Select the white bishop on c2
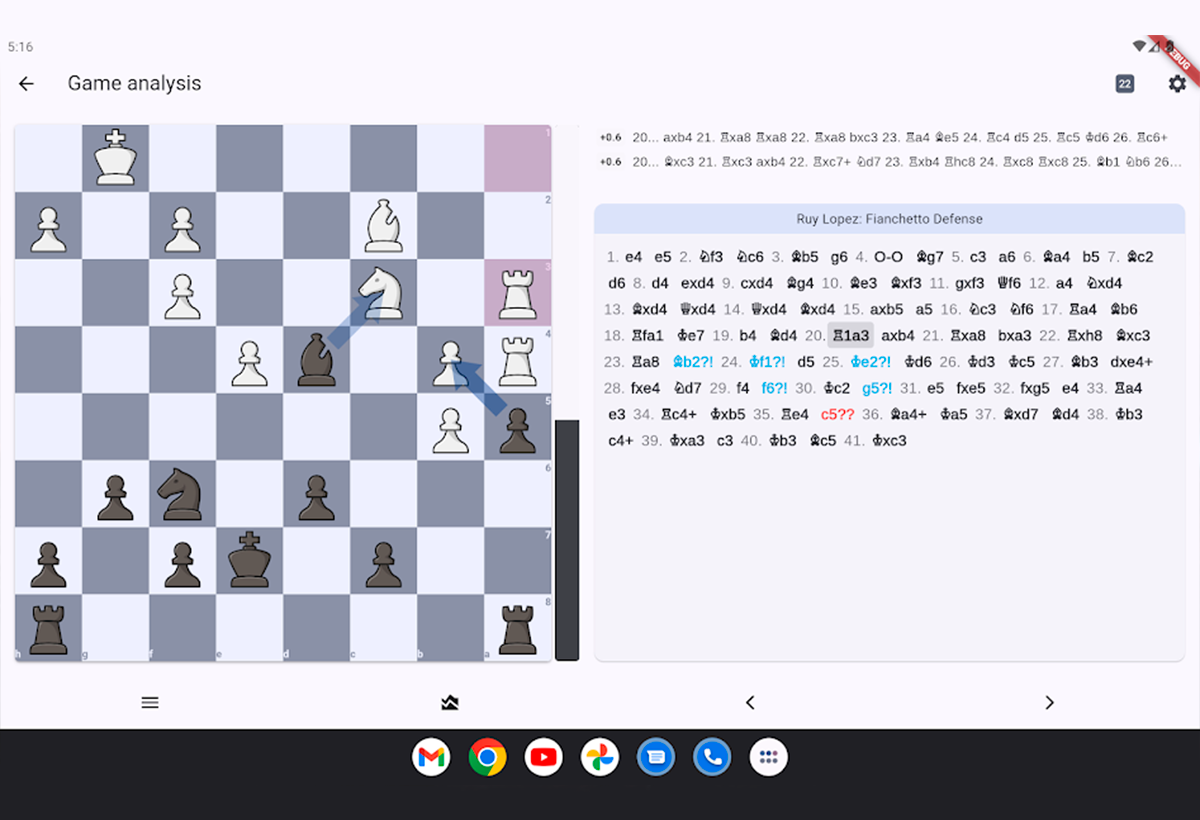 point(383,225)
